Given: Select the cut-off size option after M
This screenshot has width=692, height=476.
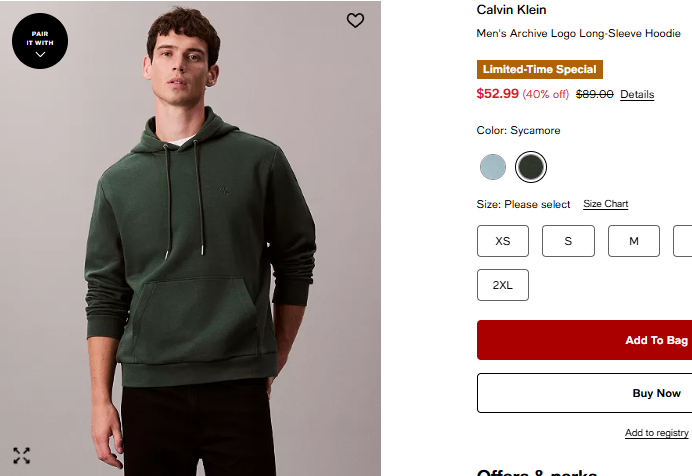Looking at the screenshot, I should (684, 241).
